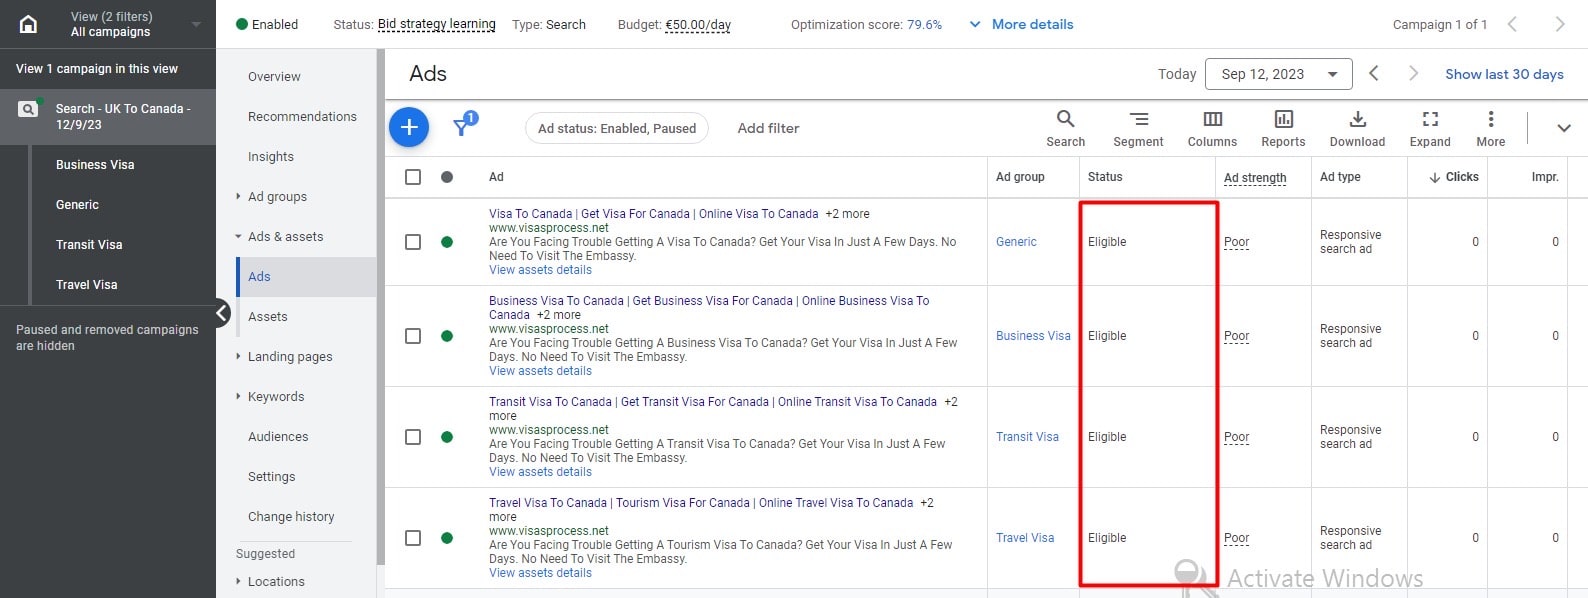
Task: Expand the table to full screen
Action: click(x=1430, y=128)
